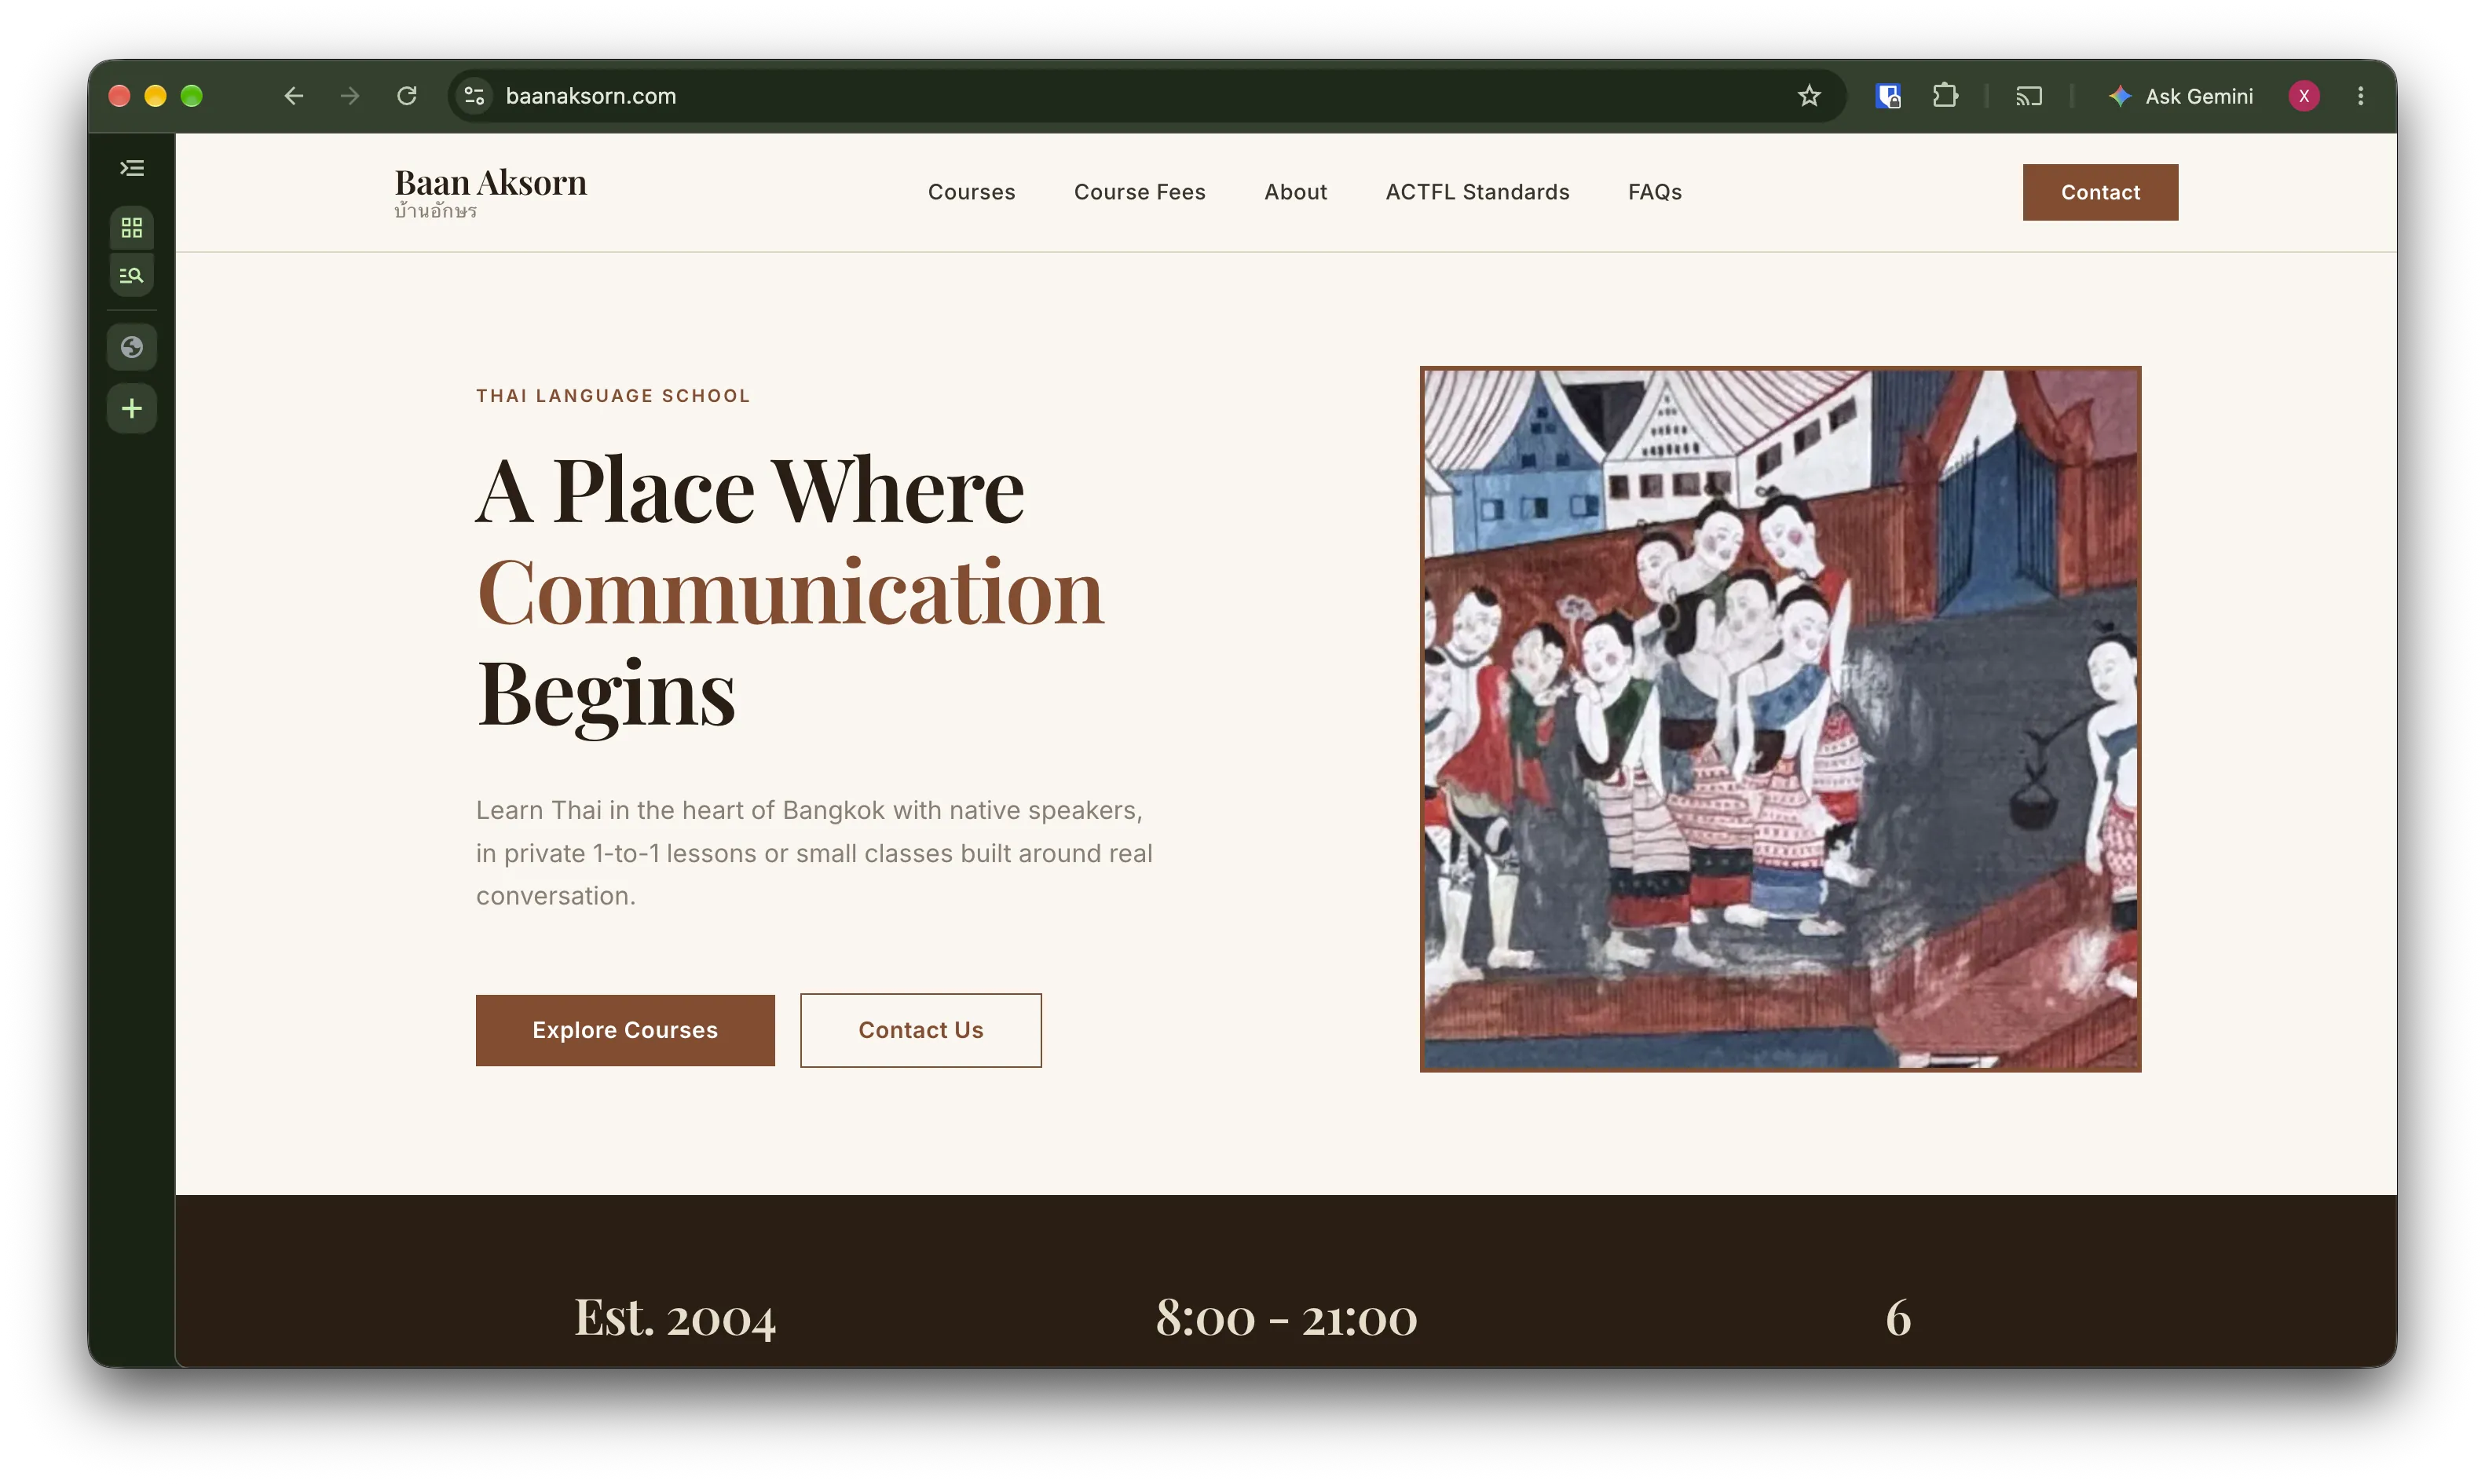Open the Courses nav item
2485x1484 pixels.
(x=971, y=192)
